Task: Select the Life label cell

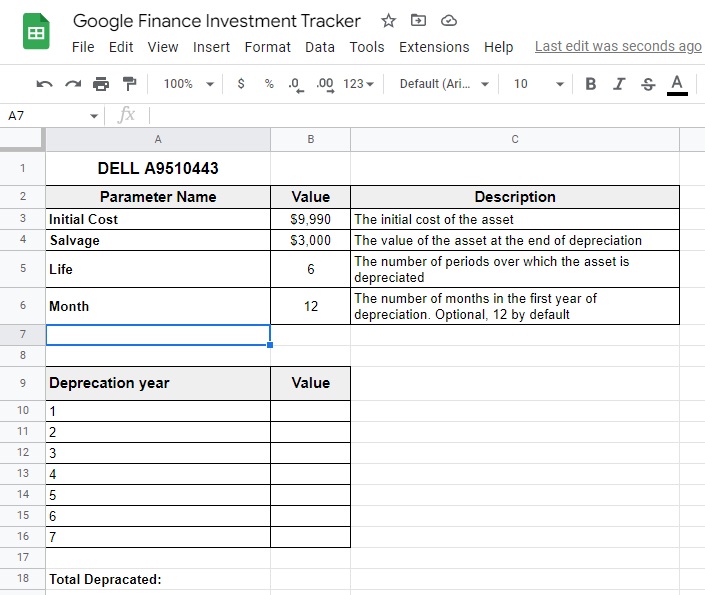Action: (158, 269)
